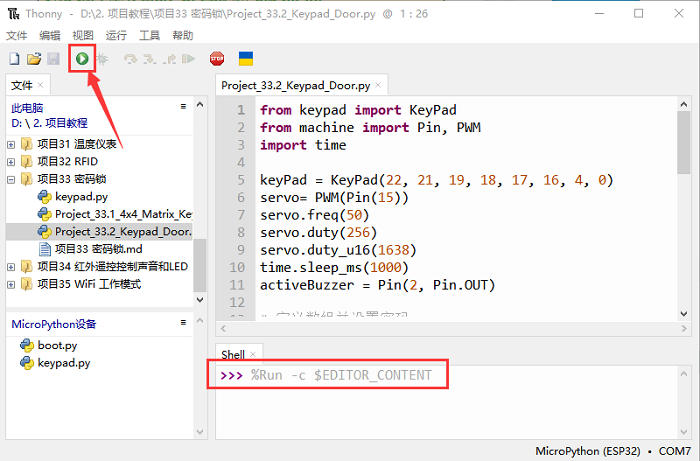Open the menu icon of the 此电脑 panel
This screenshot has height=461, width=700.
[x=183, y=106]
